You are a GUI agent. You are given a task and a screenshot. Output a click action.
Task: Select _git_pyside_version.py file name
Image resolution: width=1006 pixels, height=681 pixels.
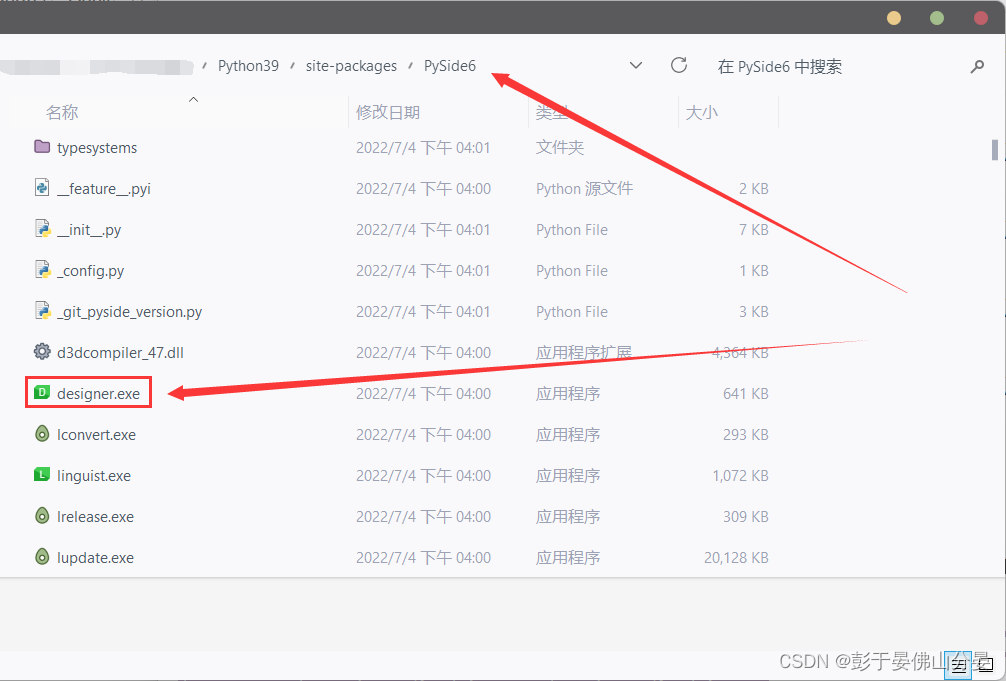[x=129, y=312]
